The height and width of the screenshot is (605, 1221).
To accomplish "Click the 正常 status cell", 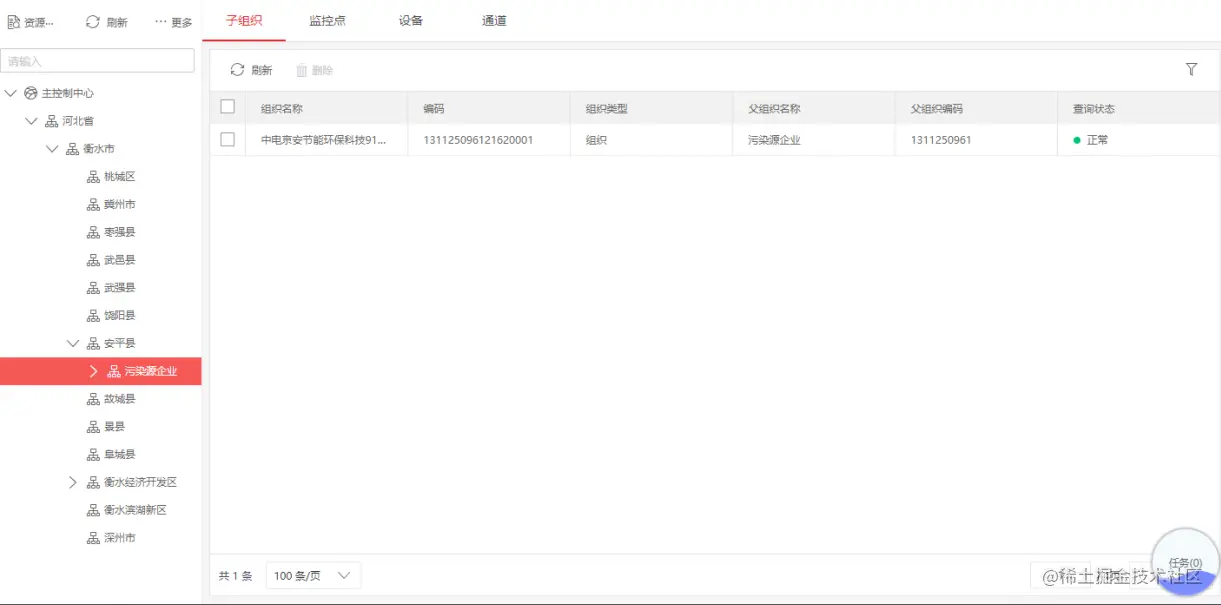I will point(1091,140).
